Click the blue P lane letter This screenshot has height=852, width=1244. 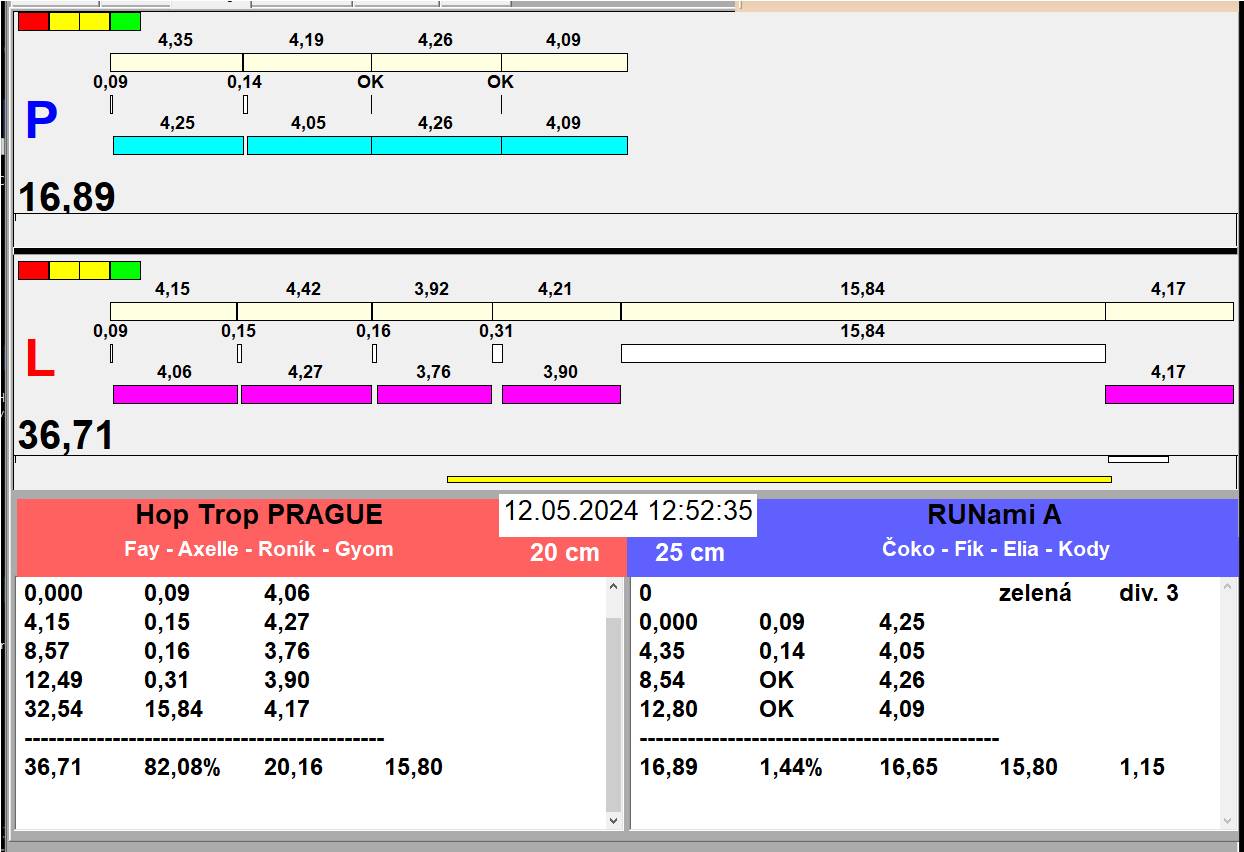click(x=40, y=122)
